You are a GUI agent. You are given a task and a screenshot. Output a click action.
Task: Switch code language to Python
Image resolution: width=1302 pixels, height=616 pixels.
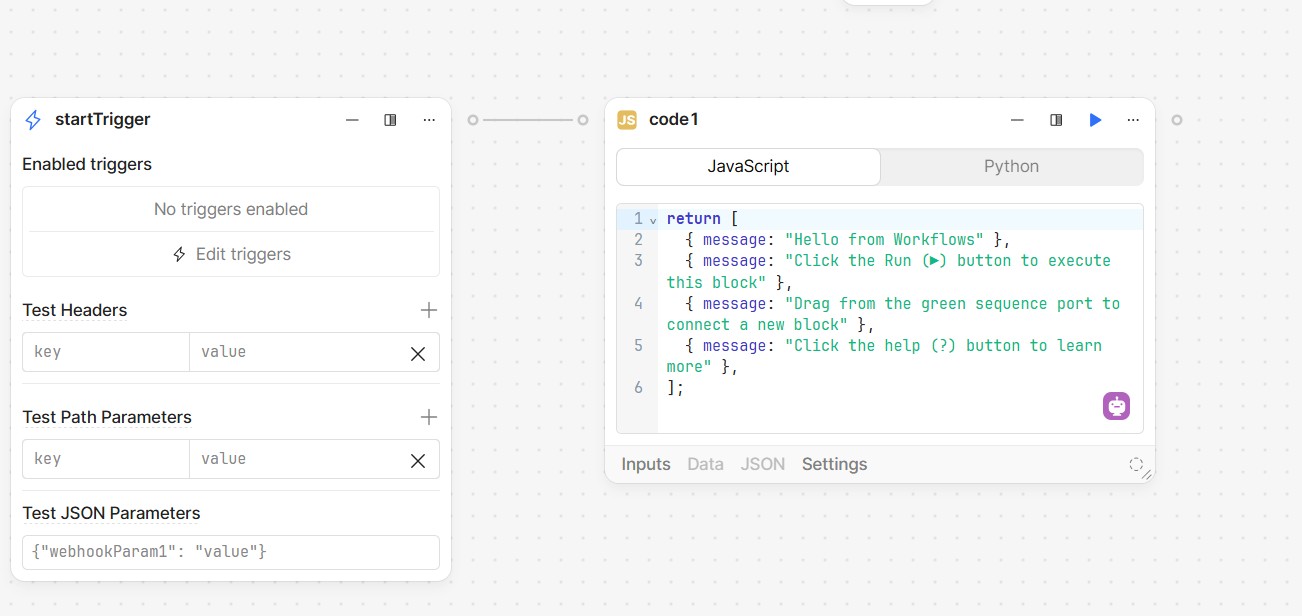[1011, 167]
